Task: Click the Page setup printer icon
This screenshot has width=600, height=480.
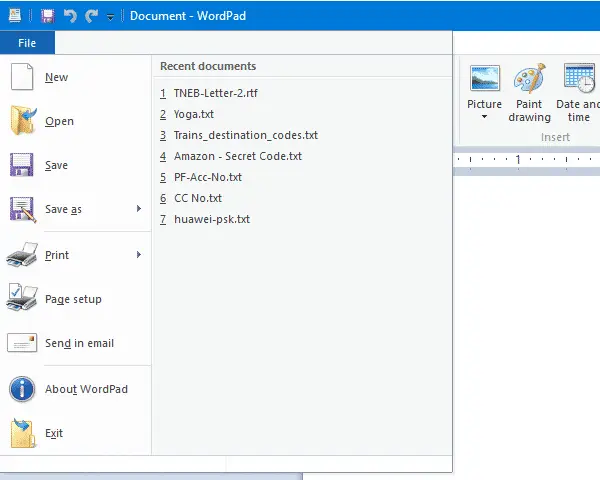Action: click(22, 297)
